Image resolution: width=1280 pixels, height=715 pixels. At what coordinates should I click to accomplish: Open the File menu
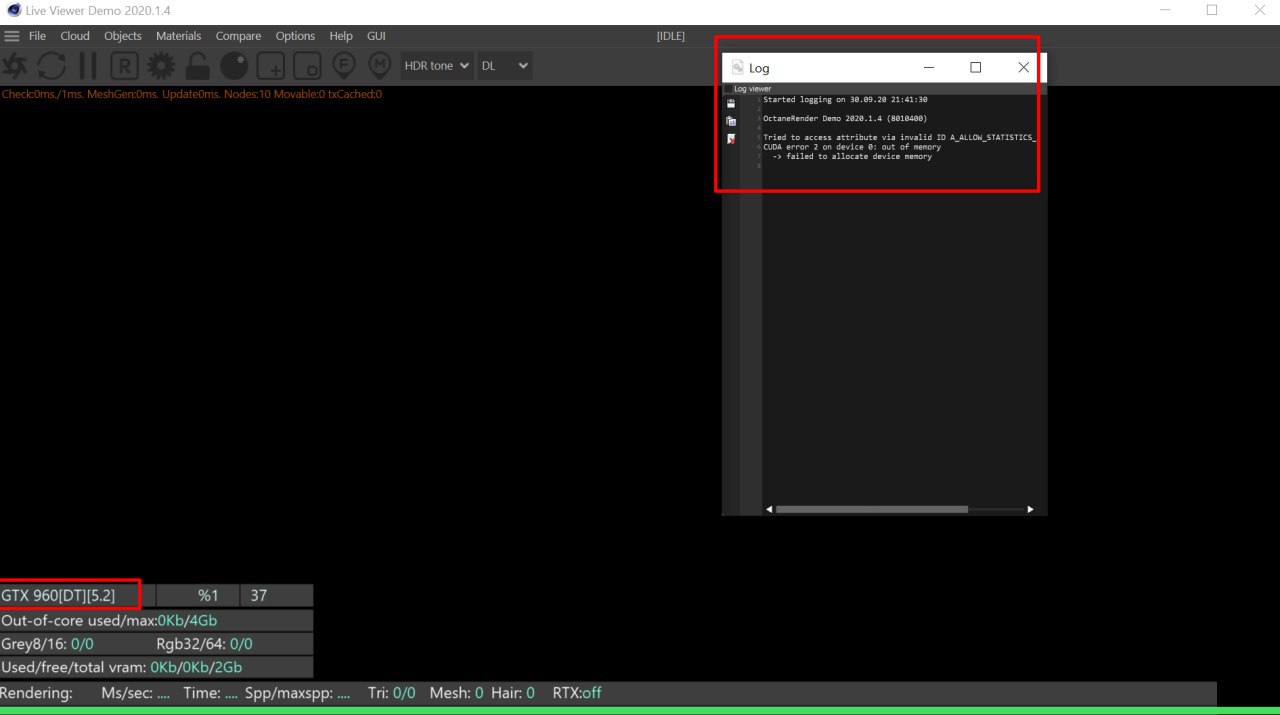(38, 36)
